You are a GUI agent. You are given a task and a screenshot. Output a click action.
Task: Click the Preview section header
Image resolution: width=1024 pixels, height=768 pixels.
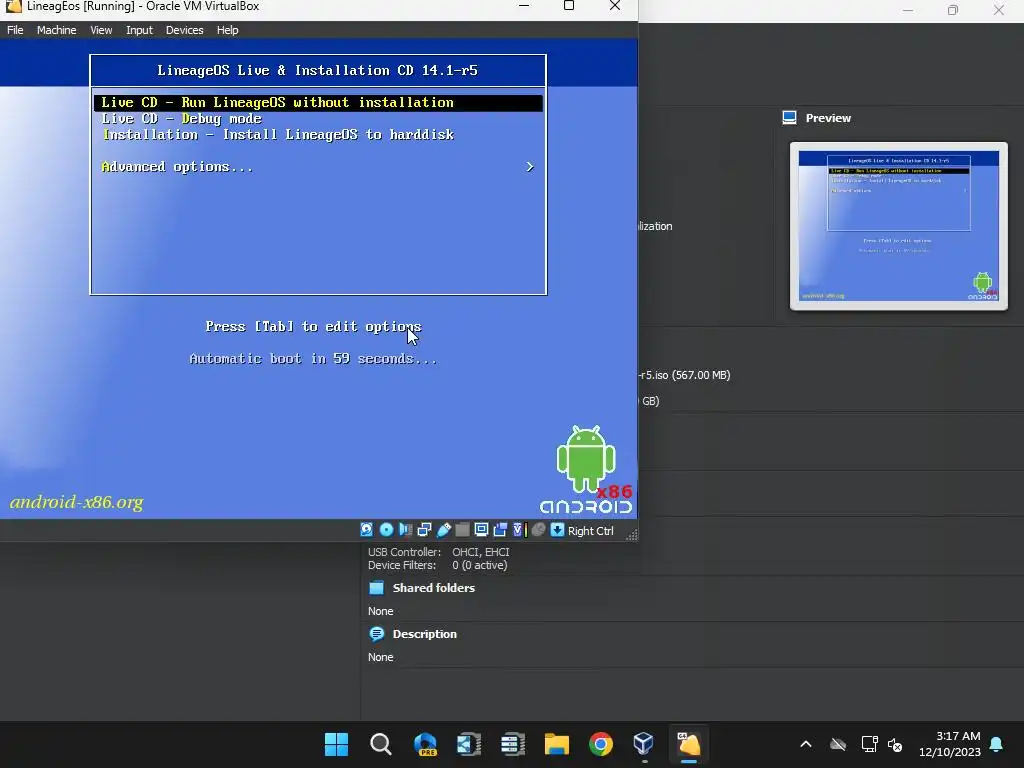pyautogui.click(x=828, y=118)
